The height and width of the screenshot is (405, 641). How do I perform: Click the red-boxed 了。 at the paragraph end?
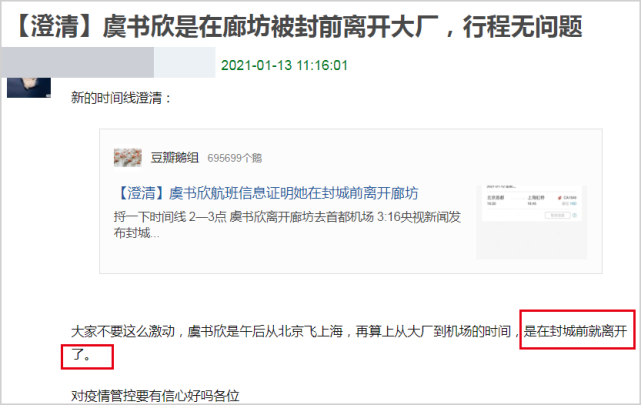(x=81, y=355)
